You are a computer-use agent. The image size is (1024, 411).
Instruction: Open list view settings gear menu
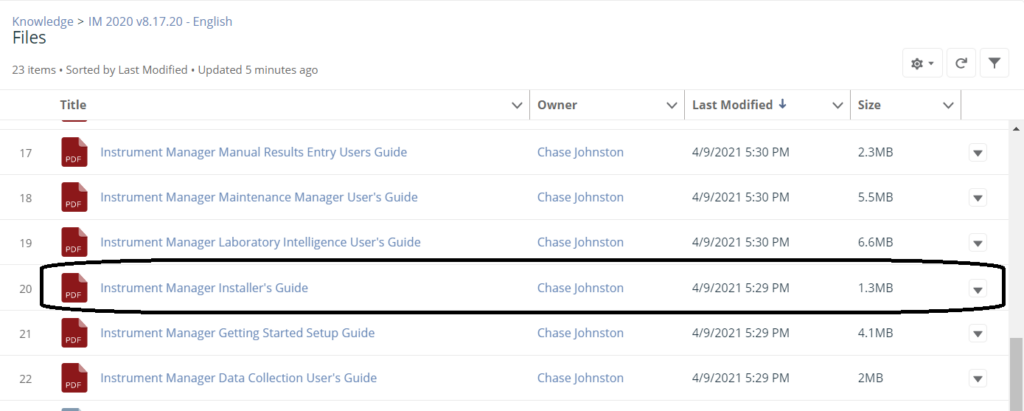921,63
